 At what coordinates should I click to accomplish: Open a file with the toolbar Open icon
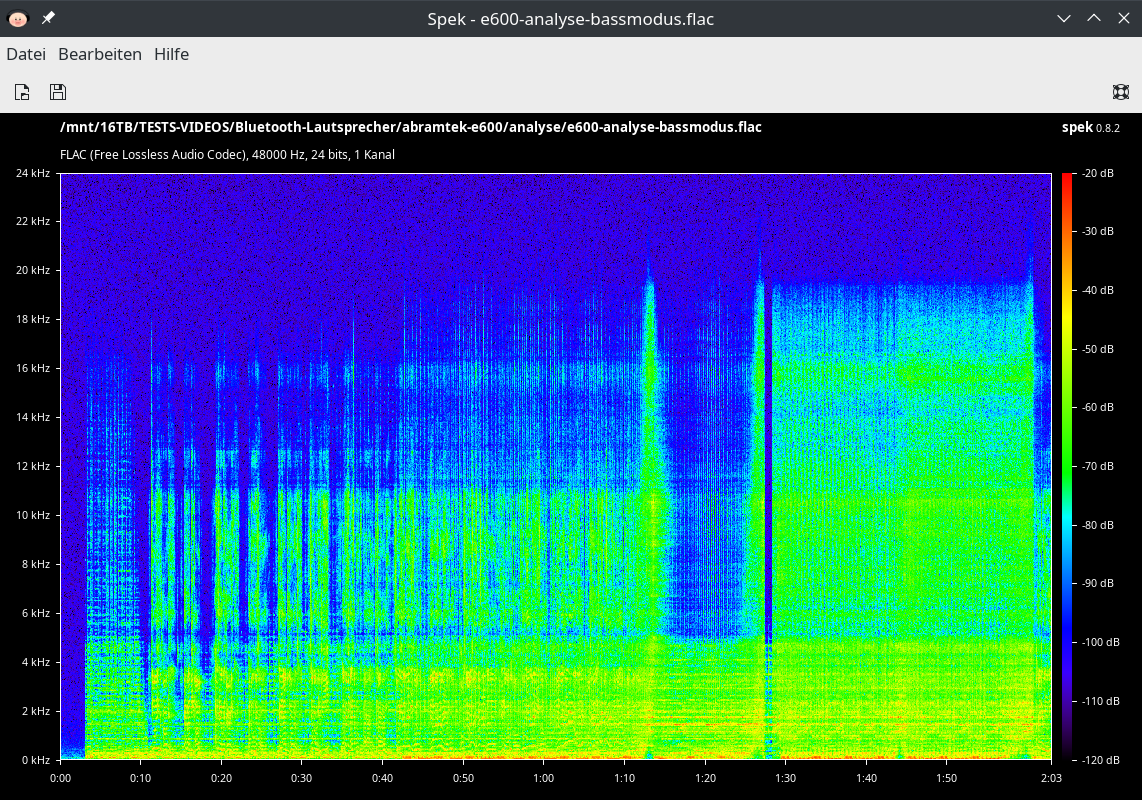pos(23,92)
